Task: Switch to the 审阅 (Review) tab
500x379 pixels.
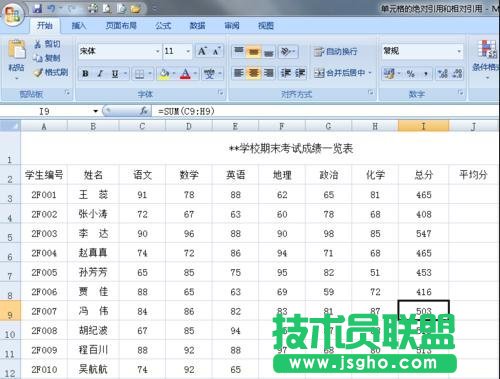Action: (232, 25)
